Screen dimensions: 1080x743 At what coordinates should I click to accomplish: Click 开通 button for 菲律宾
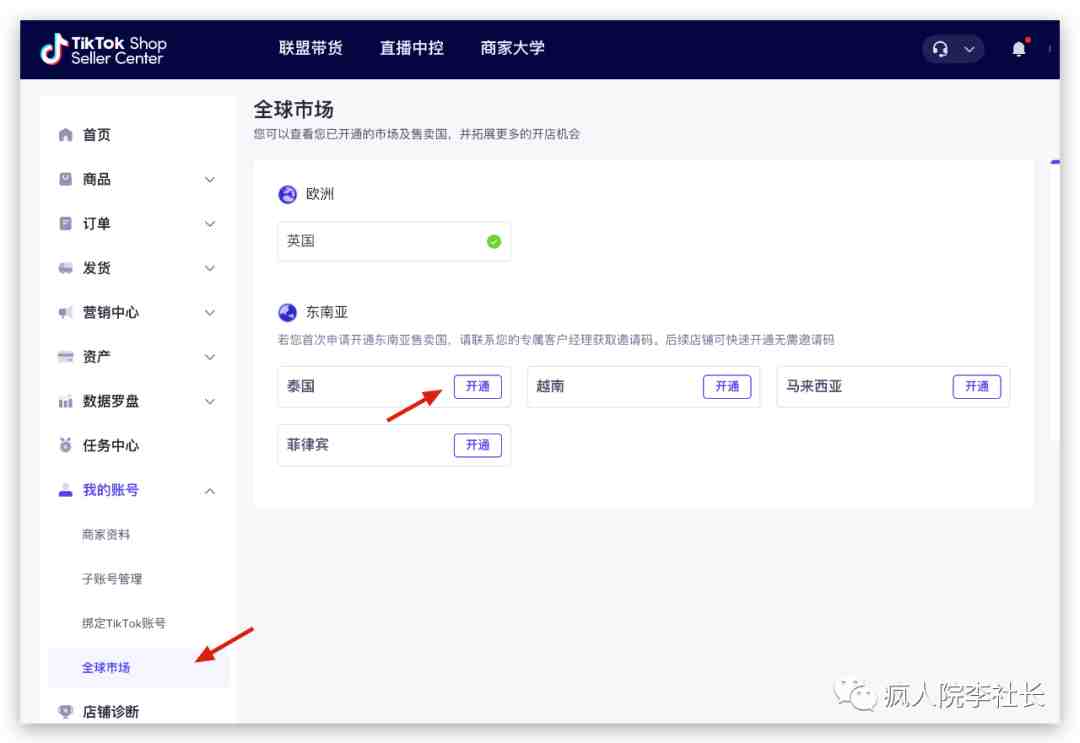[477, 445]
